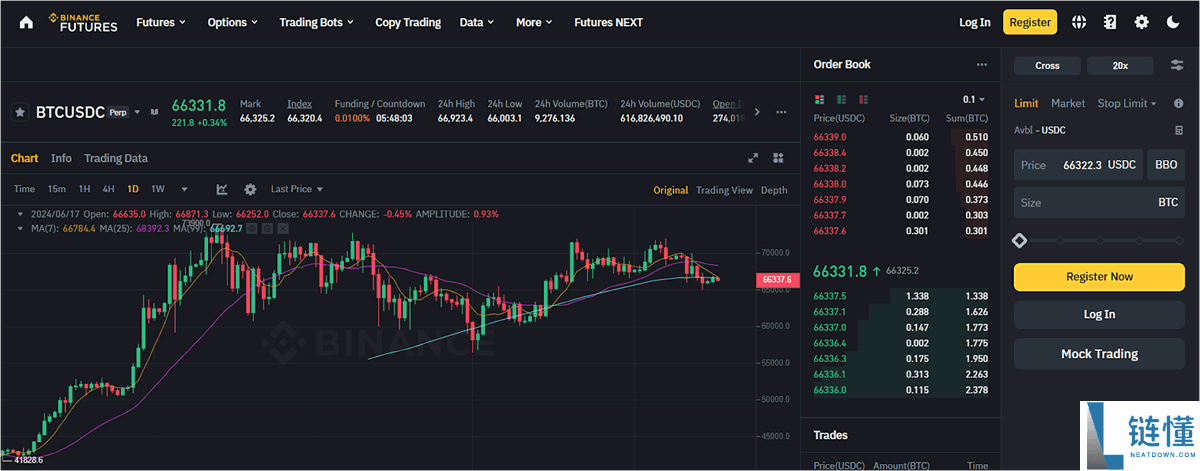Open the MA indicator settings icon
The width and height of the screenshot is (1200, 471).
click(x=267, y=228)
